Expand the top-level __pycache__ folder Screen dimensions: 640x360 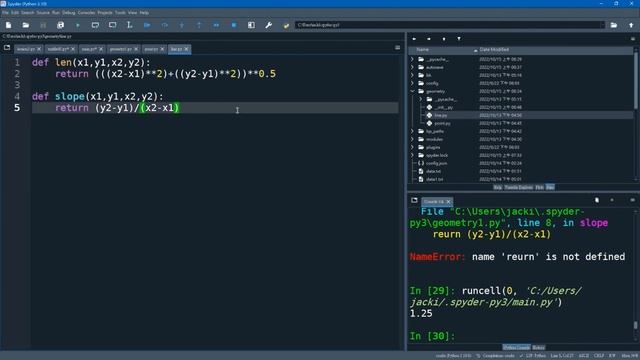(x=412, y=59)
